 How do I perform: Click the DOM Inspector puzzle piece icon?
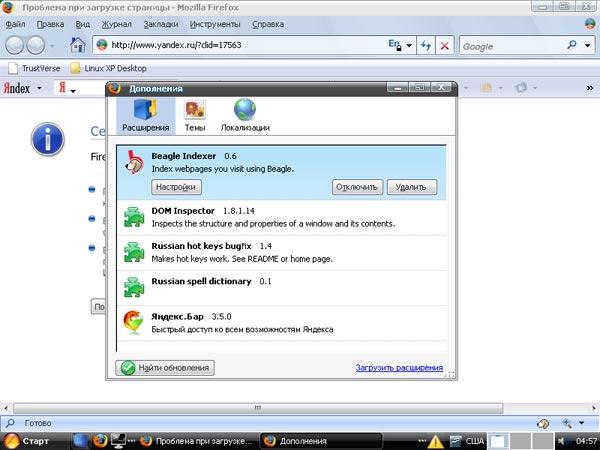pyautogui.click(x=134, y=217)
